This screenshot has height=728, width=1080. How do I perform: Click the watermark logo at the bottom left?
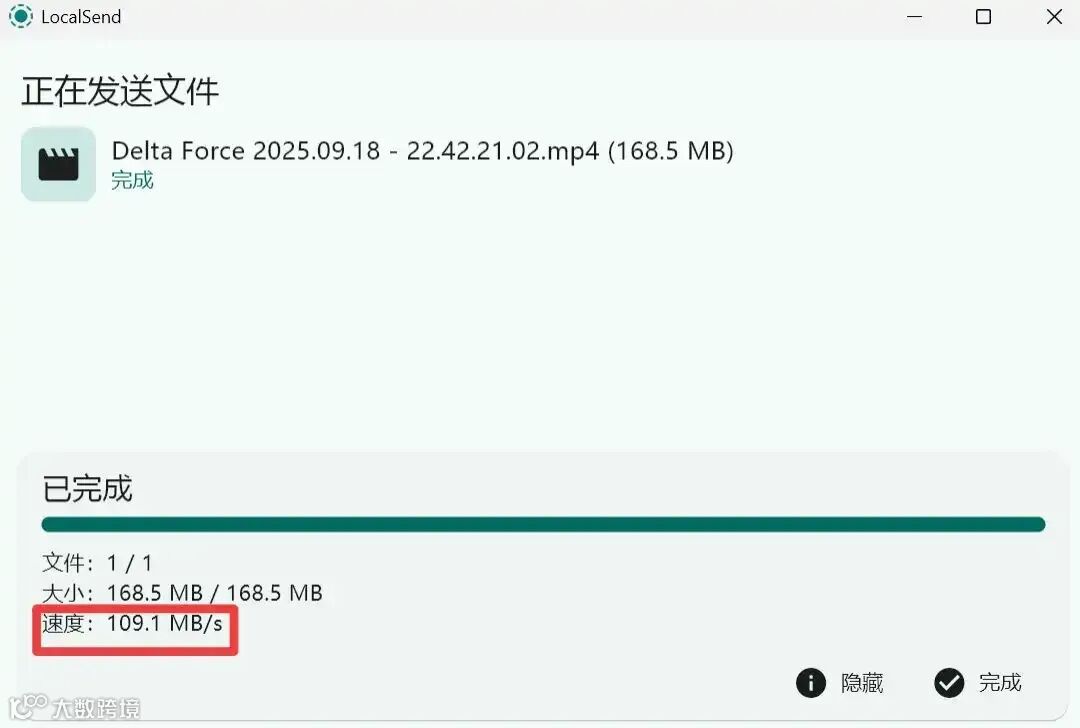pyautogui.click(x=28, y=707)
